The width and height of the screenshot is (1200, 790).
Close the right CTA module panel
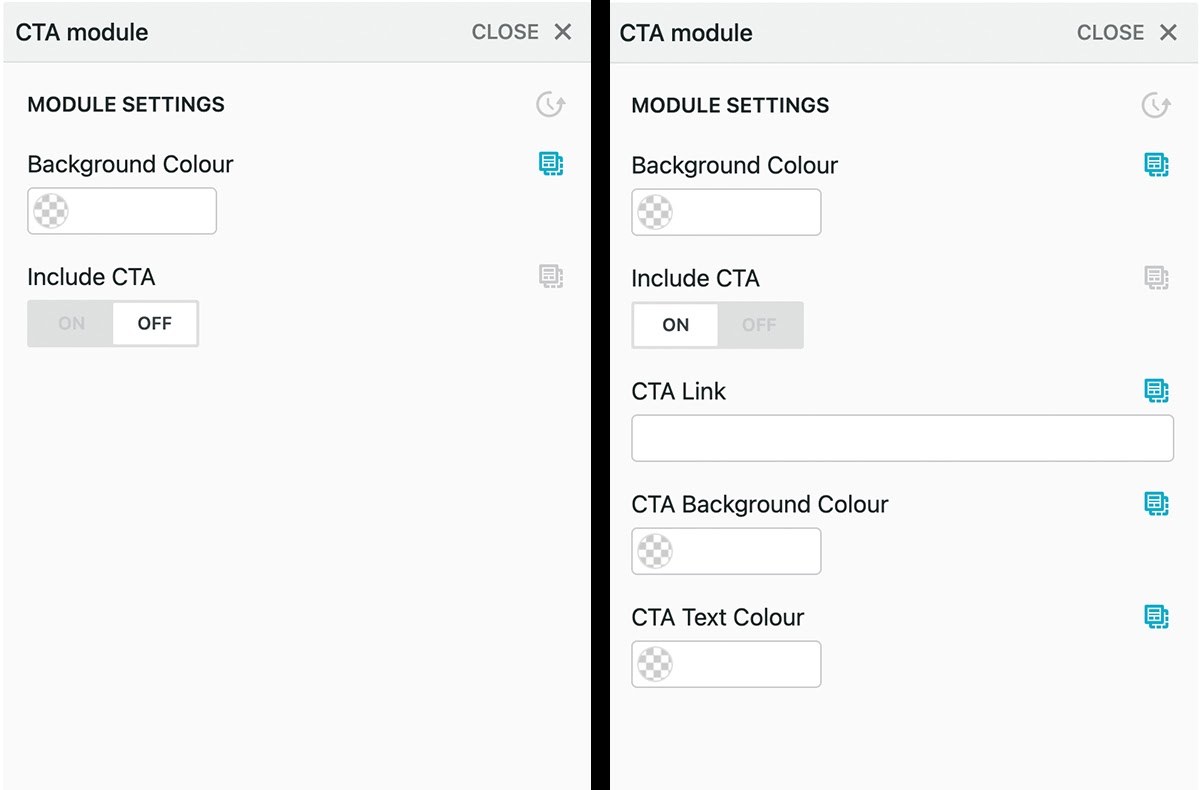[x=1127, y=33]
